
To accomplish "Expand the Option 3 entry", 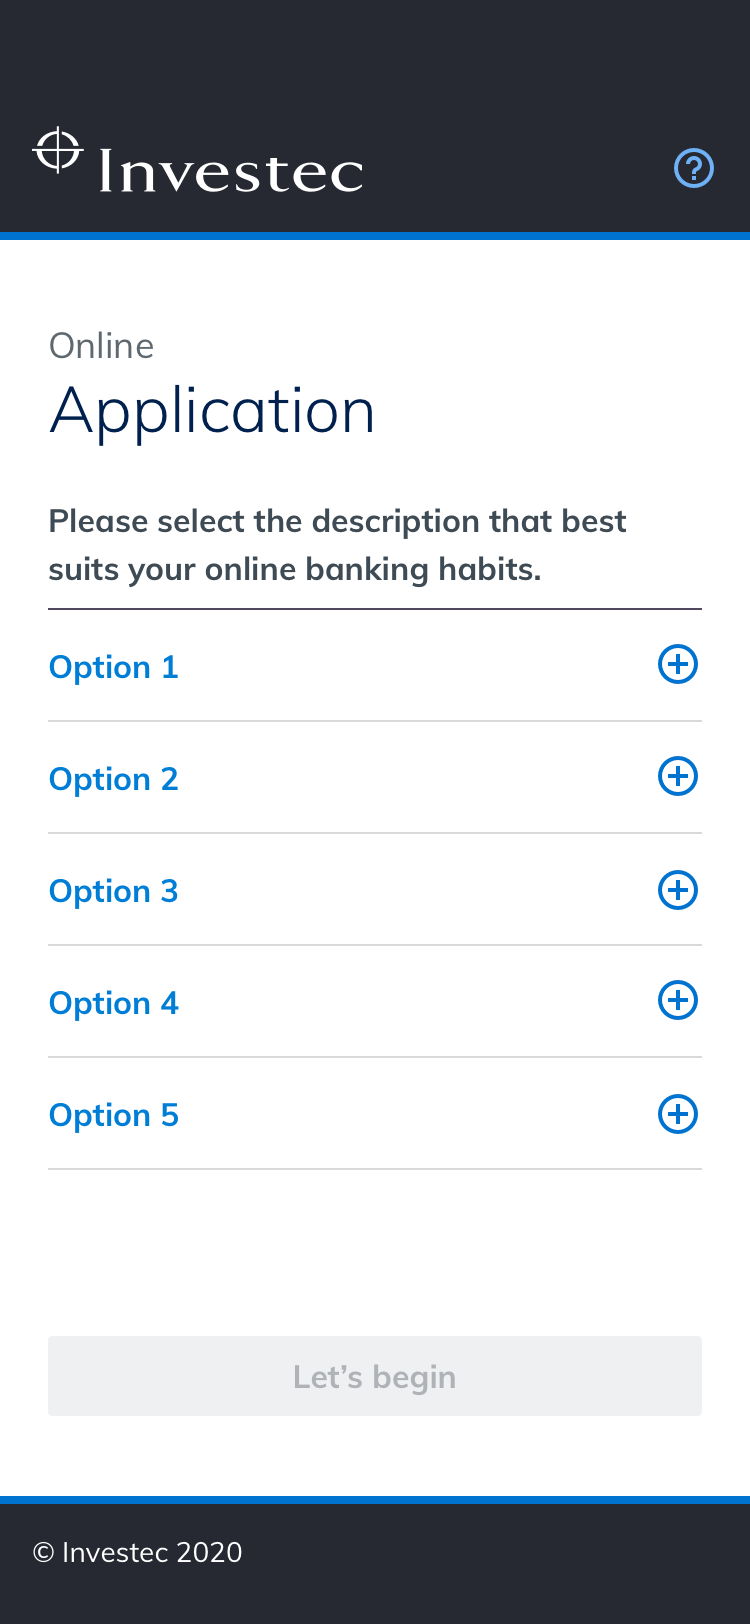I will [114, 891].
